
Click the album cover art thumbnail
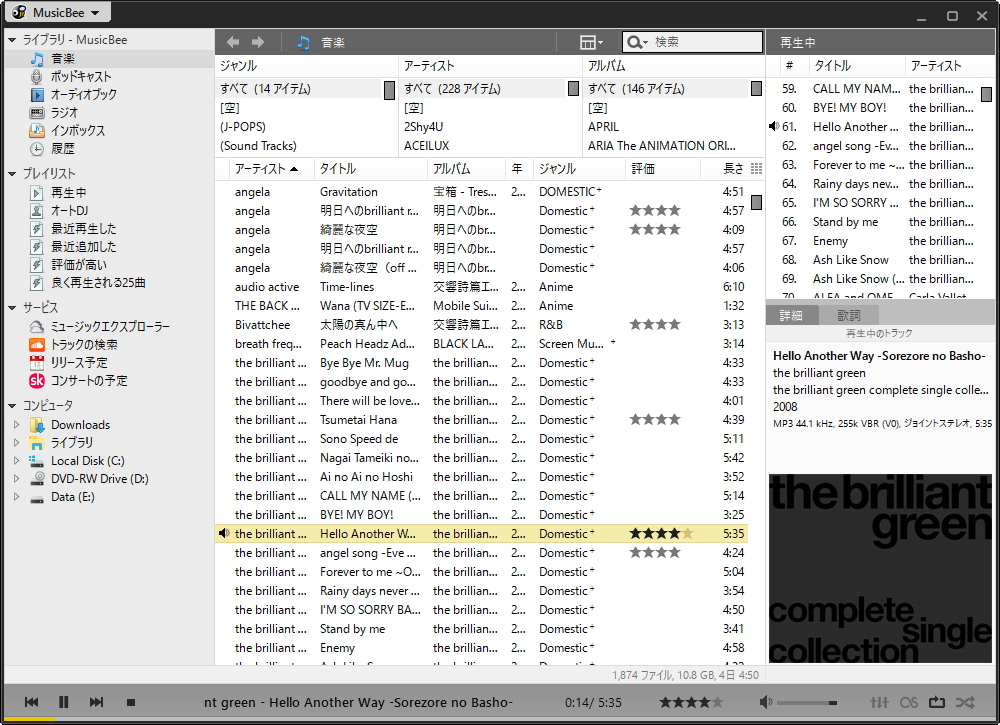click(880, 569)
